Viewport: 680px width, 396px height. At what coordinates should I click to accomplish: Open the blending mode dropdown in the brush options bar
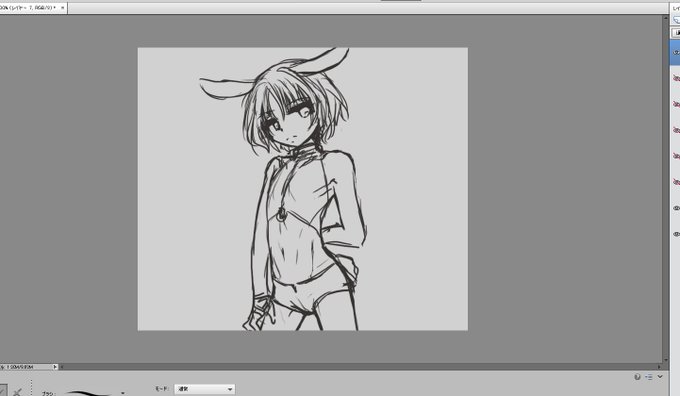click(x=205, y=389)
